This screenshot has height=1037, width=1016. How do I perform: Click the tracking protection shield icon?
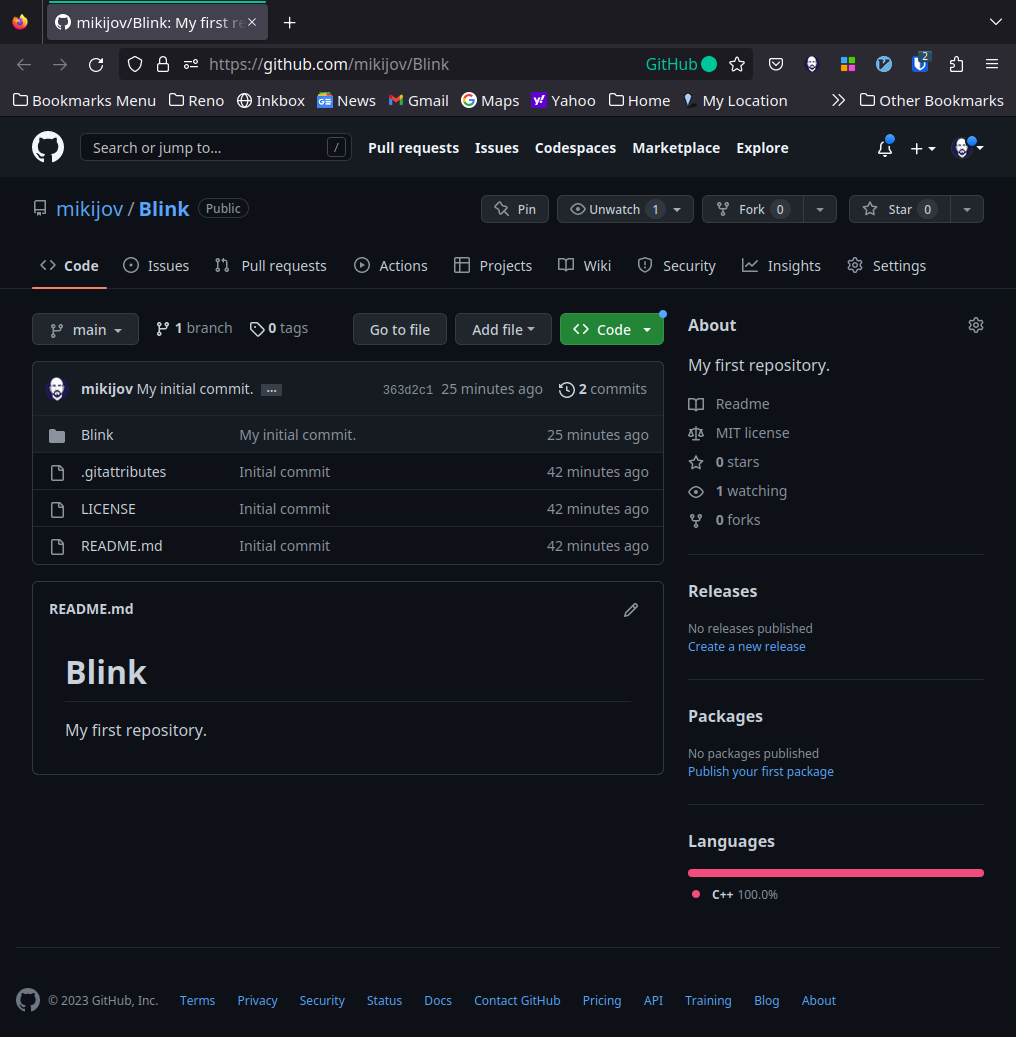point(135,64)
